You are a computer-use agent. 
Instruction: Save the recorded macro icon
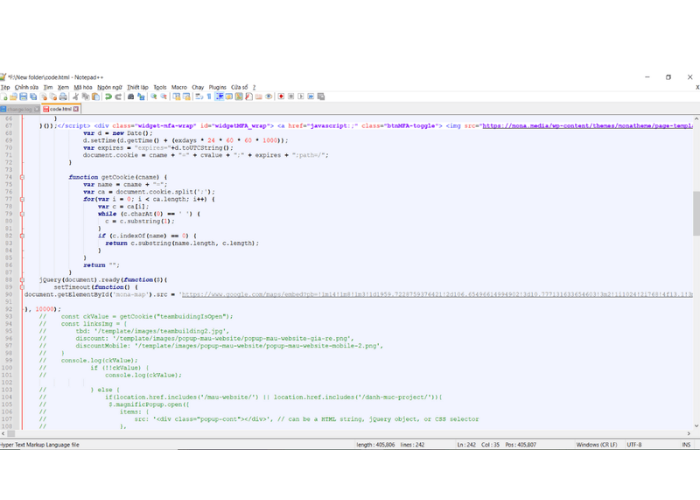[x=321, y=96]
